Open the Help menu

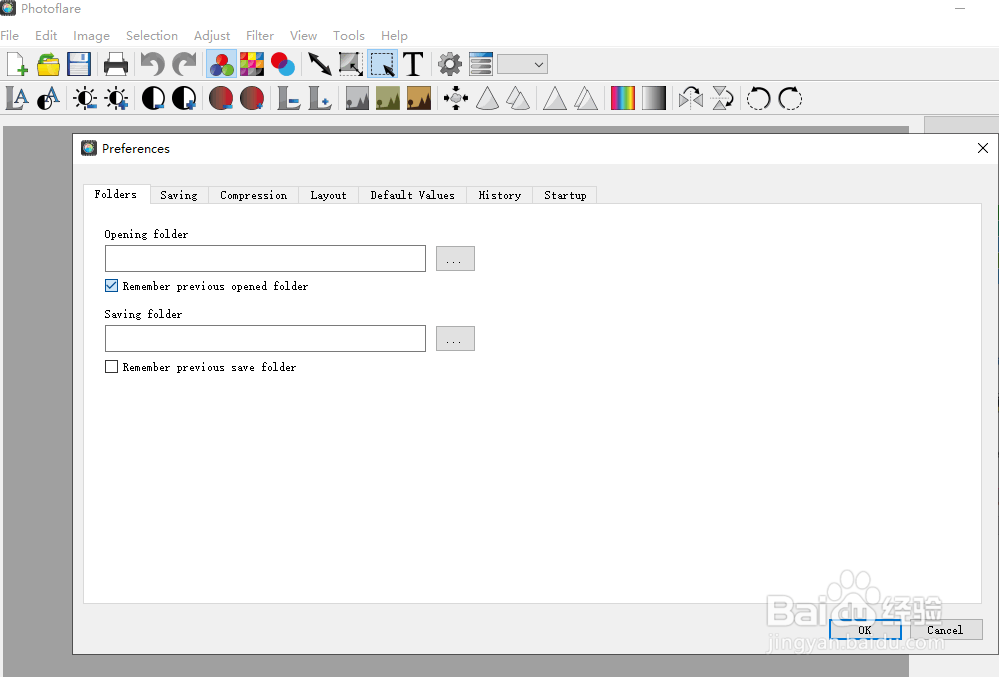(x=394, y=36)
